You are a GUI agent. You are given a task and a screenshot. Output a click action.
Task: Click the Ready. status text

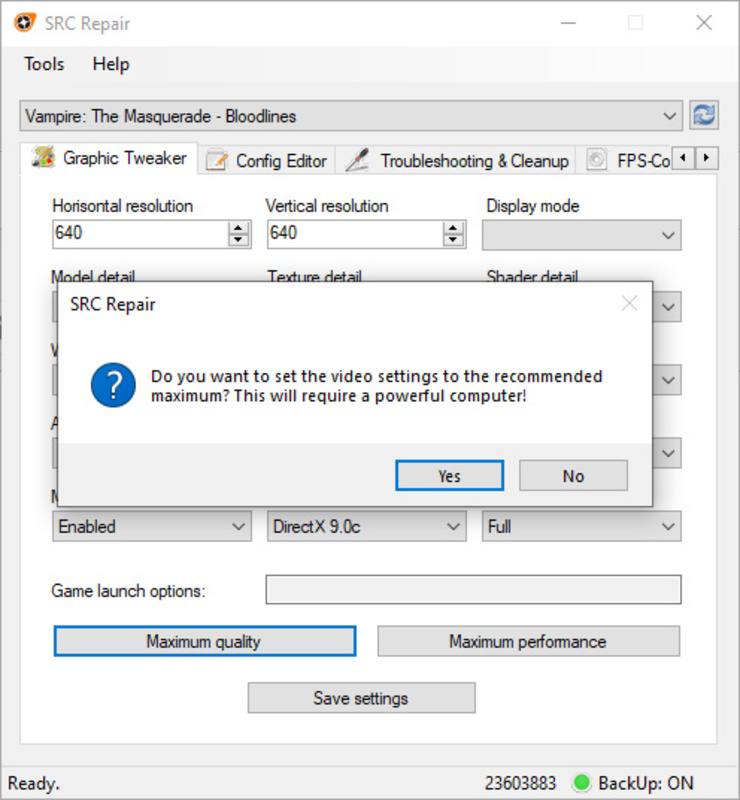point(34,783)
